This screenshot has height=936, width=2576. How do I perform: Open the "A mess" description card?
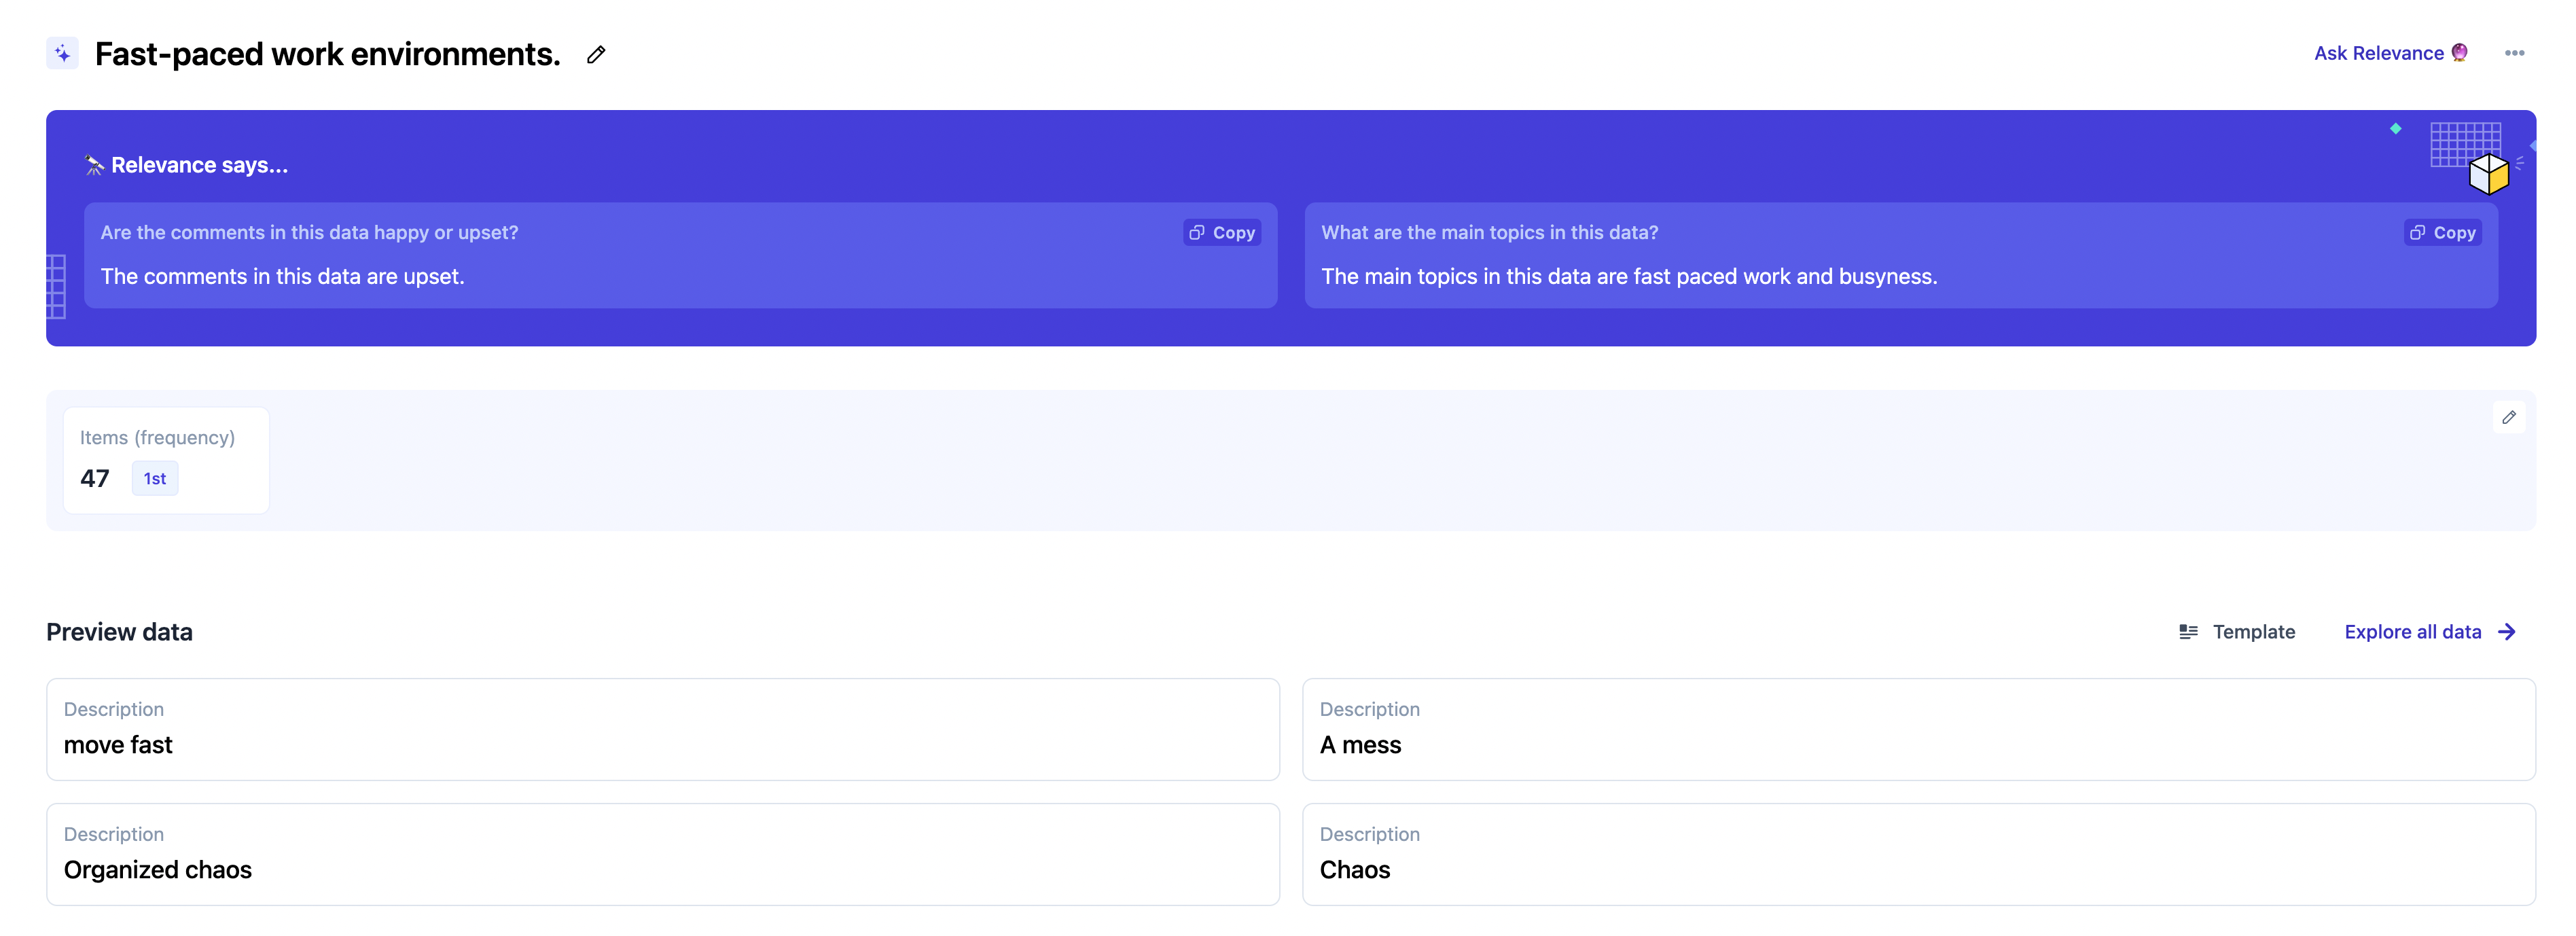pyautogui.click(x=1918, y=729)
